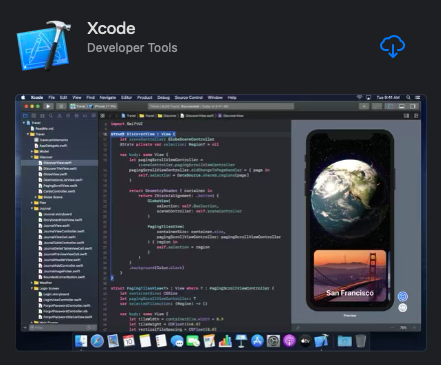The image size is (441, 365).
Task: Stop the build with the square button
Action: point(61,106)
